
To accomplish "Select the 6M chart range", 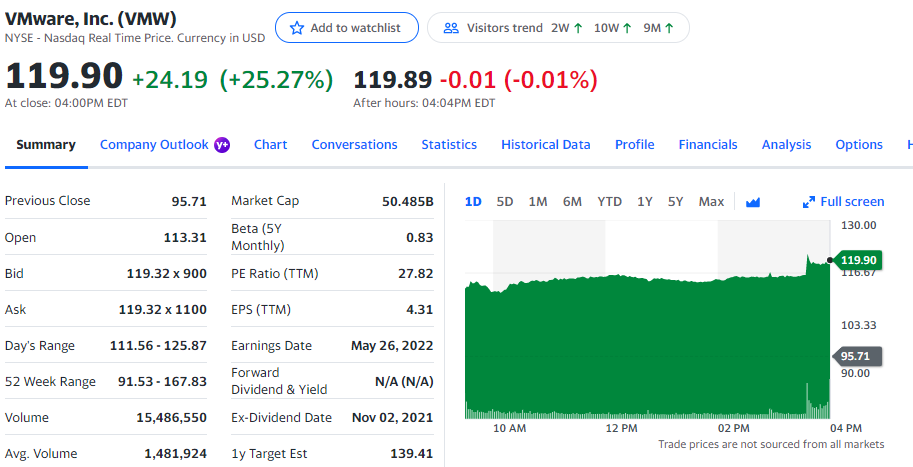I will [572, 202].
